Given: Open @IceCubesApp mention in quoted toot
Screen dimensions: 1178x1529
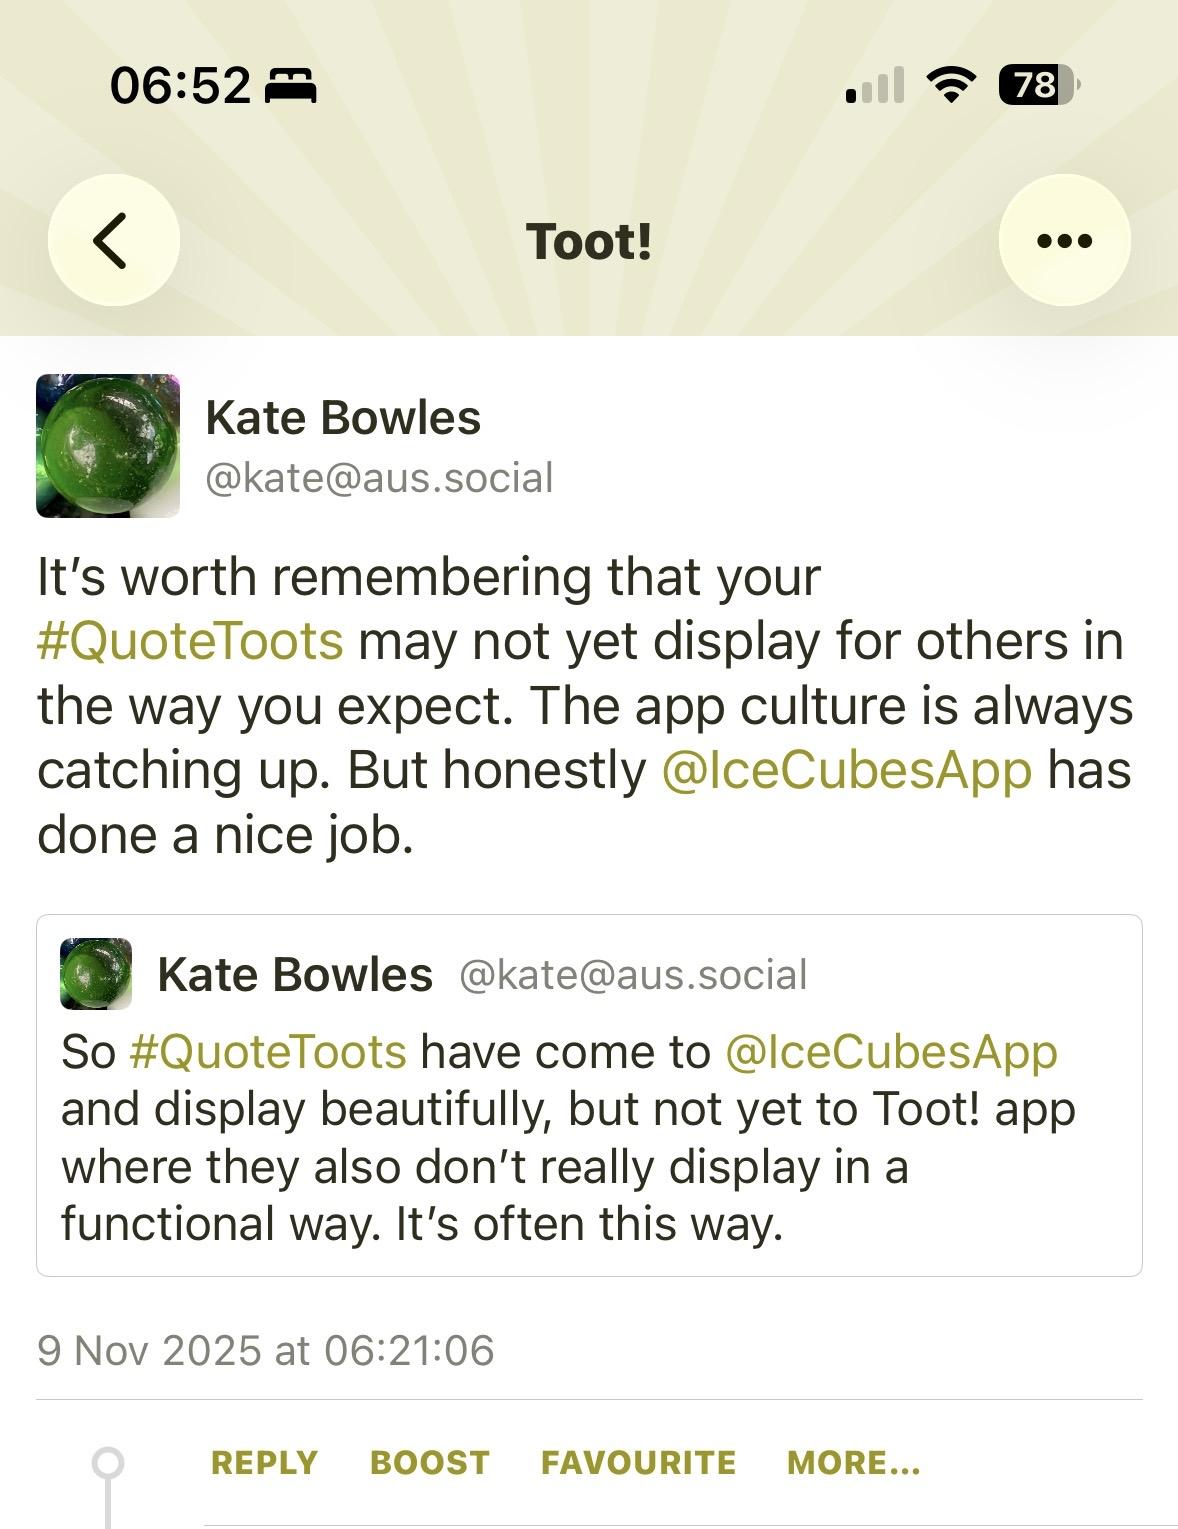Looking at the screenshot, I should (x=890, y=1052).
